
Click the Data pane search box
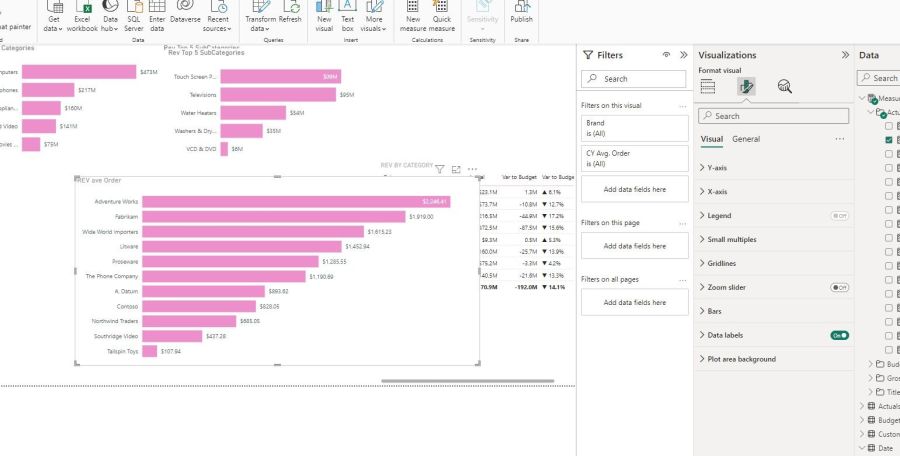[x=878, y=78]
